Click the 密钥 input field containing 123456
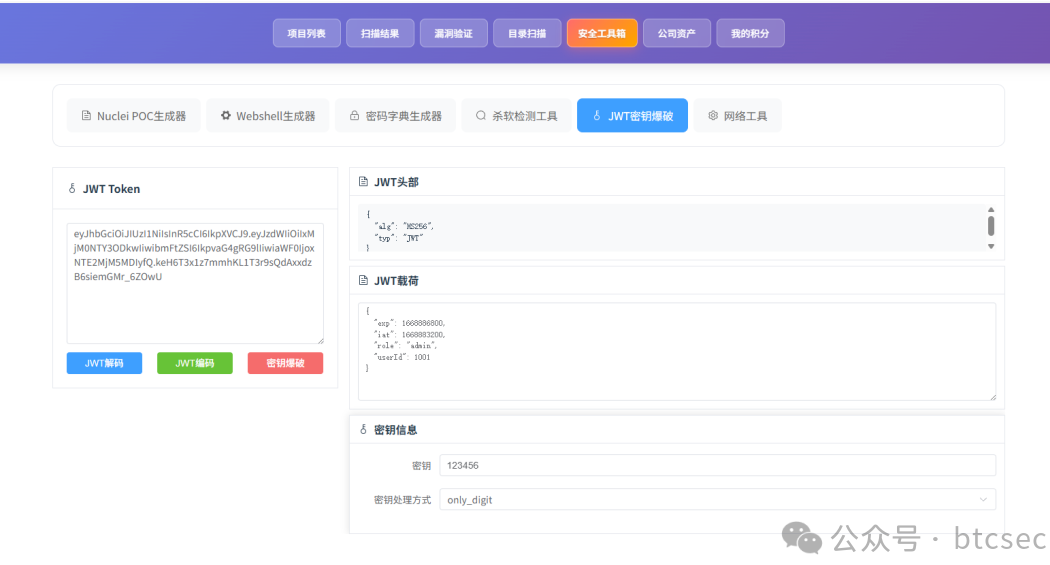1050x565 pixels. (717, 465)
